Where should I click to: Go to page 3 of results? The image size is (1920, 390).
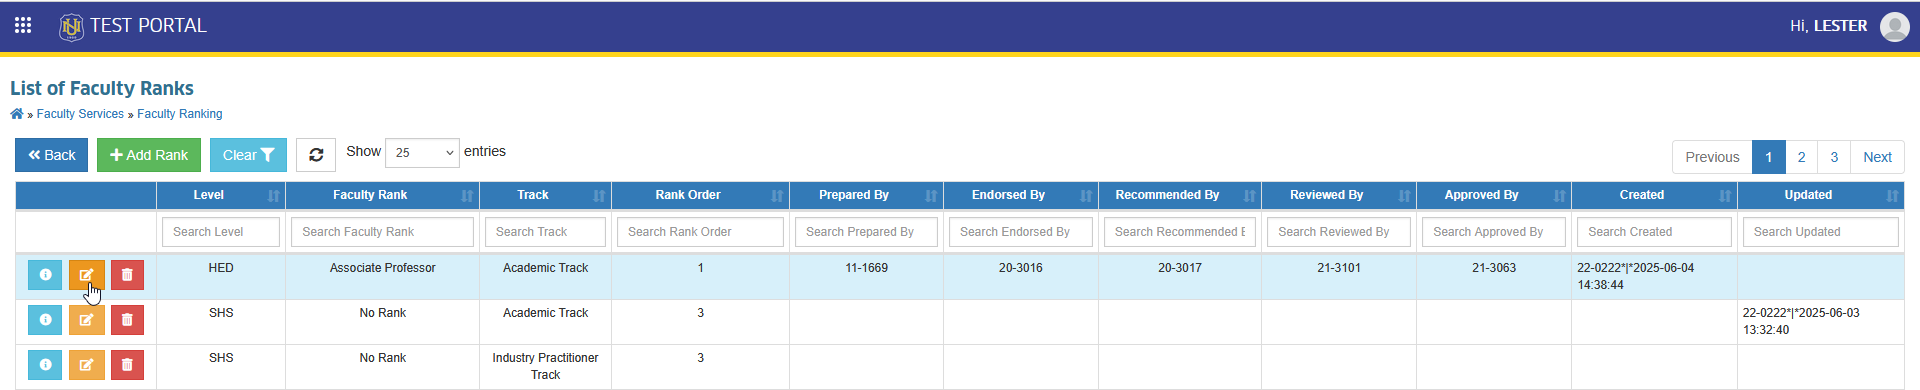1834,157
